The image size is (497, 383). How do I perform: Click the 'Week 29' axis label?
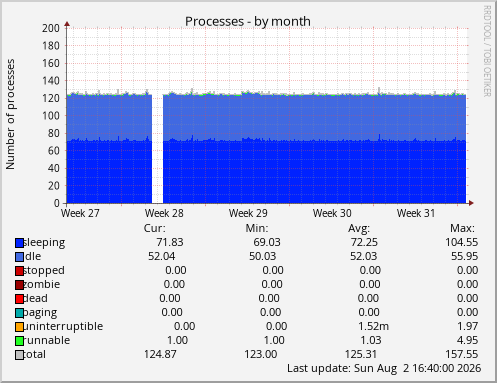coord(248,213)
